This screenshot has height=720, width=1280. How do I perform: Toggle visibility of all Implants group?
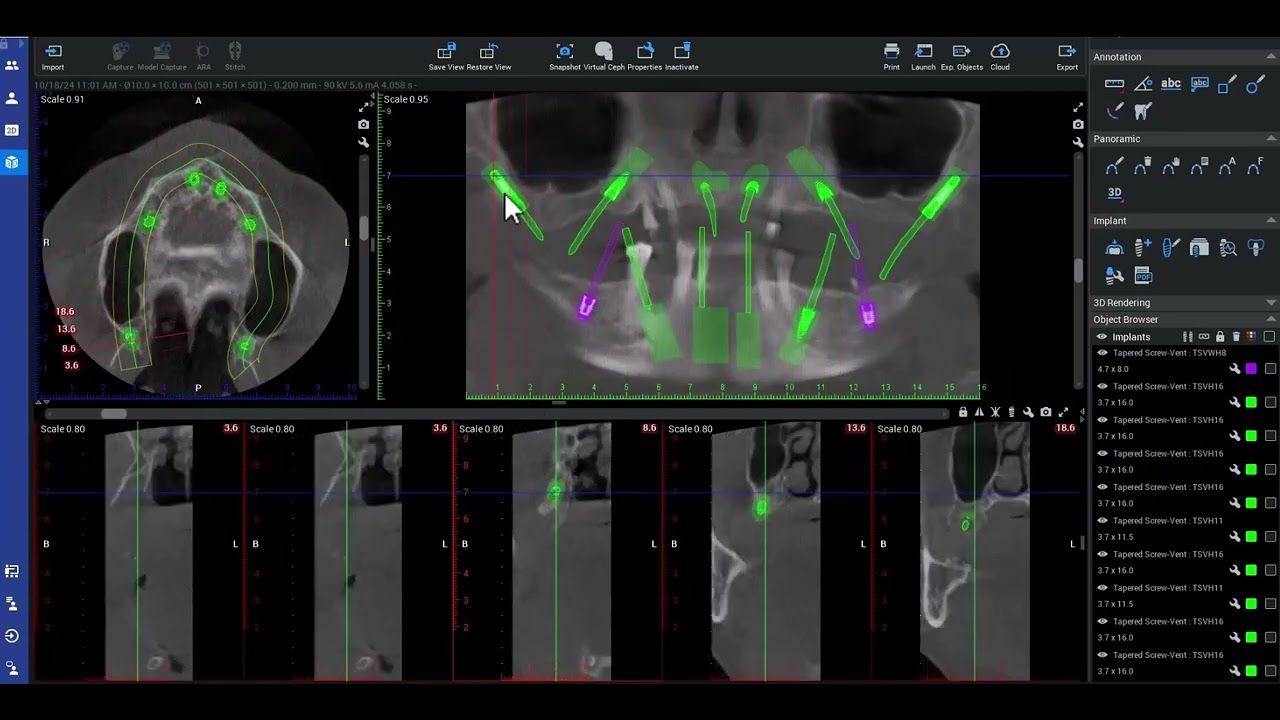coord(1102,337)
